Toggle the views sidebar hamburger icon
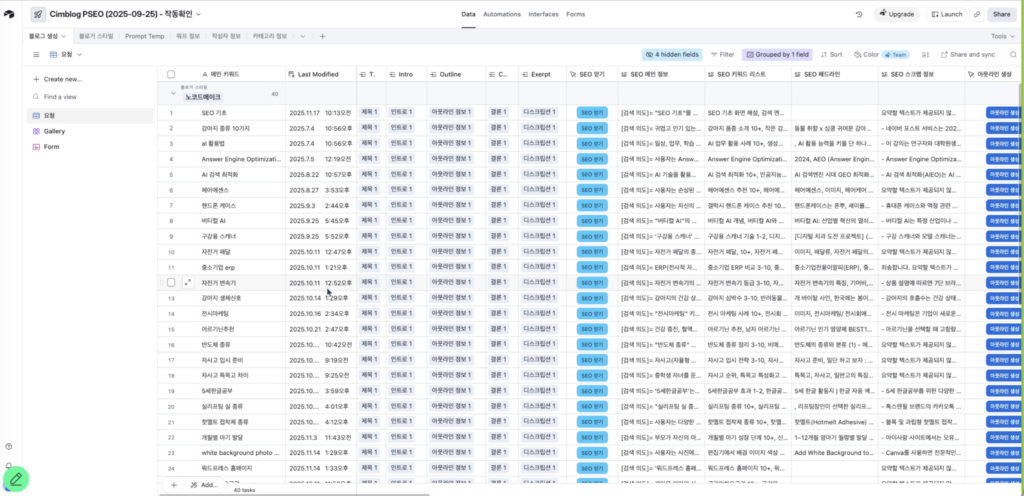 (x=37, y=55)
